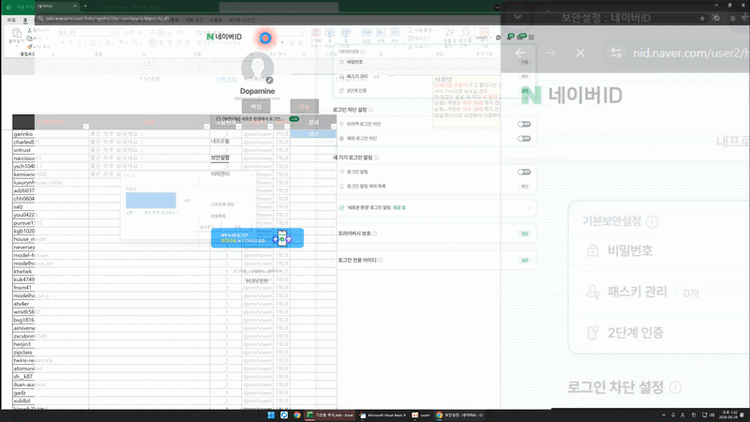Expand the 새로운 환경 로그인 알림 chevron
This screenshot has width=750, height=422.
tap(529, 208)
